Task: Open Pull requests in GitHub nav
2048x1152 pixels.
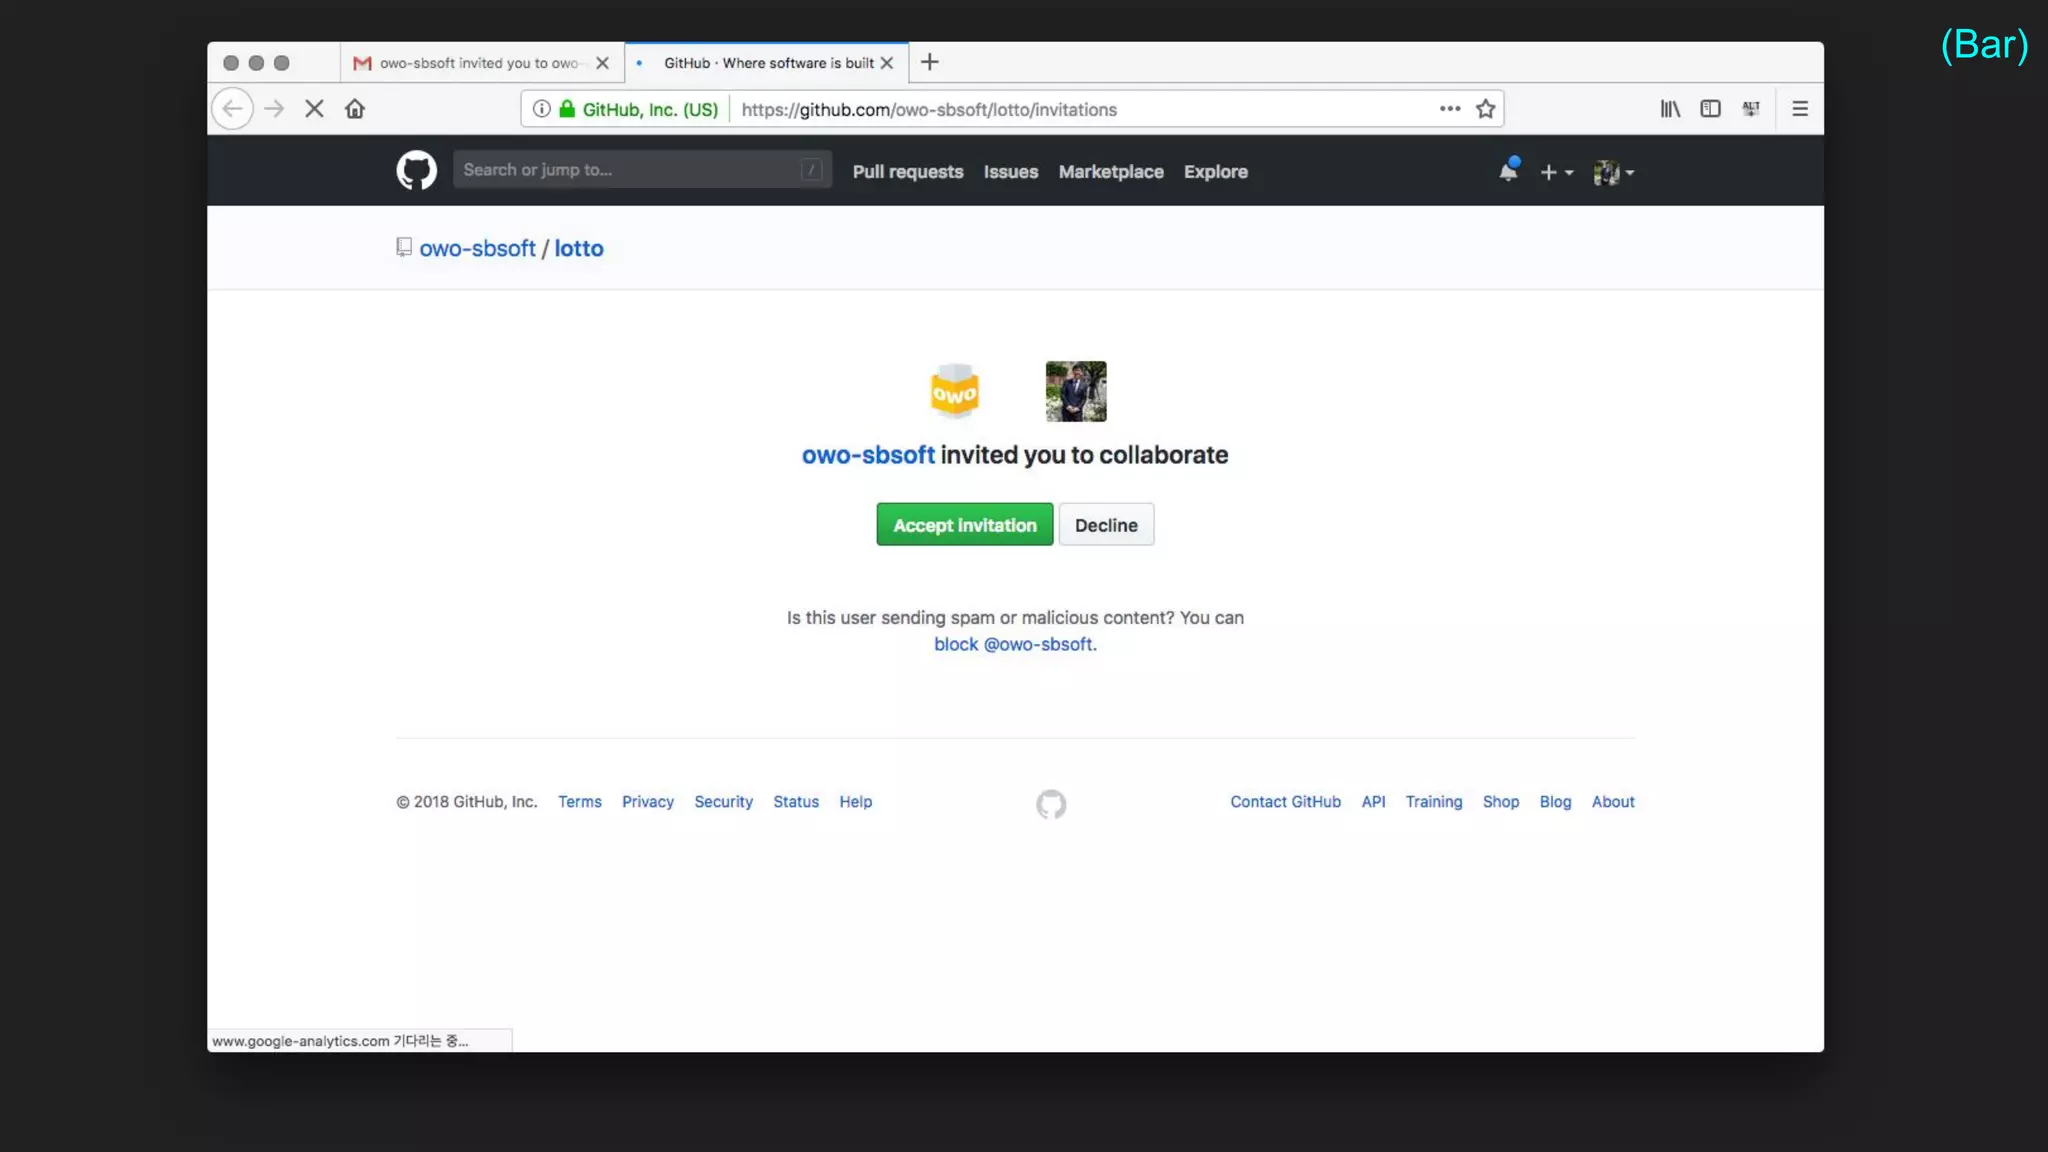Action: coord(907,172)
